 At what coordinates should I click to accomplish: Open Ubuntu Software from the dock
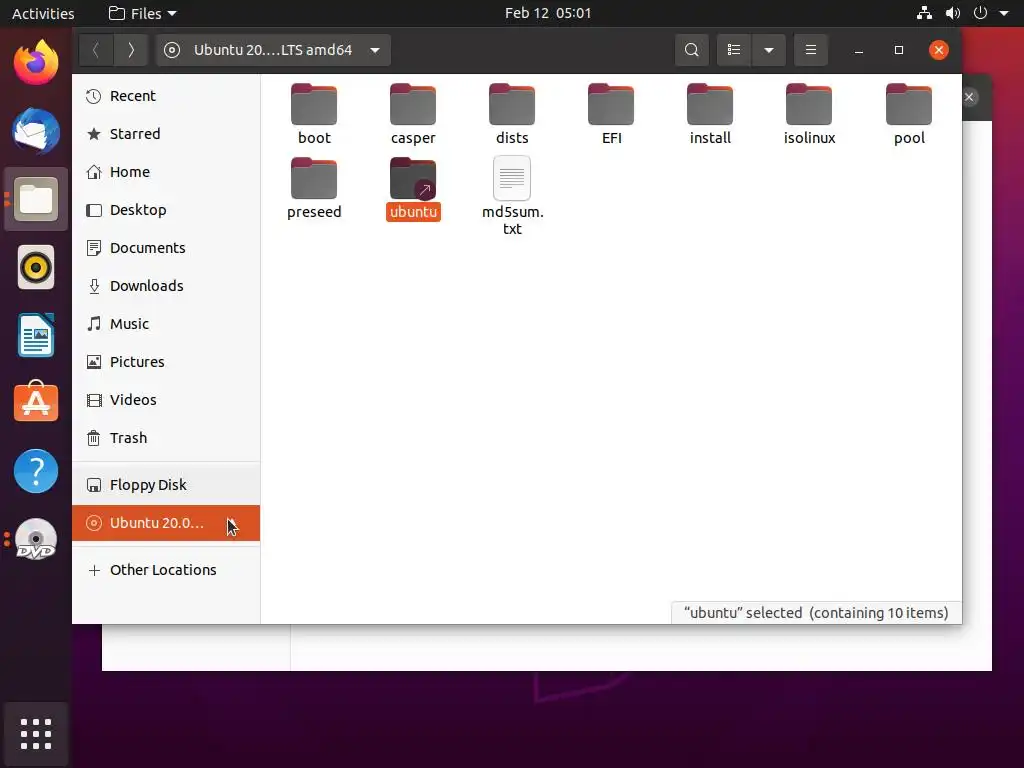(36, 402)
